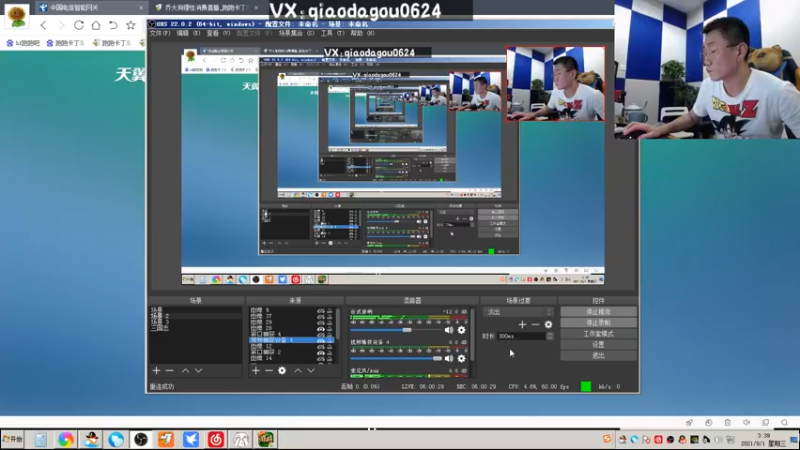Viewport: 800px width, 450px height.
Task: Click the 停止录制 stop recording button
Action: pyautogui.click(x=598, y=322)
